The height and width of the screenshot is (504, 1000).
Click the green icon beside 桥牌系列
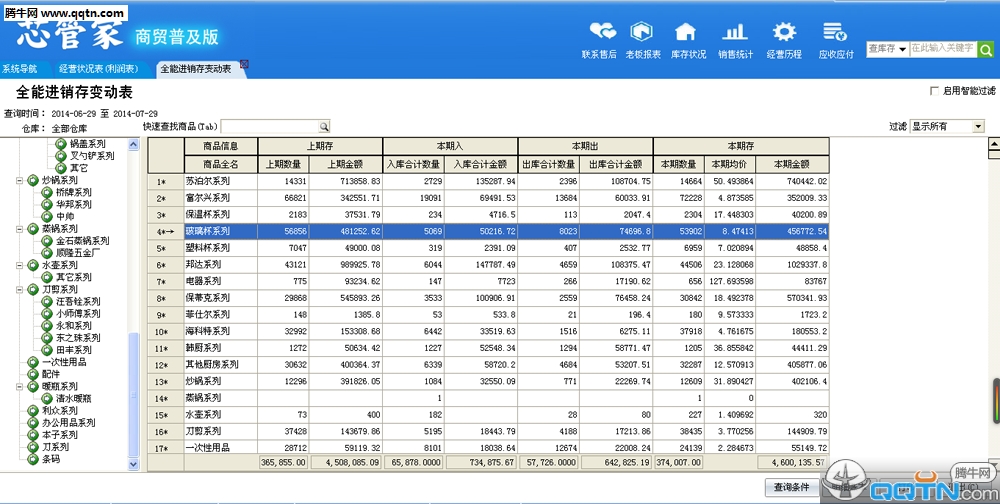(x=47, y=192)
